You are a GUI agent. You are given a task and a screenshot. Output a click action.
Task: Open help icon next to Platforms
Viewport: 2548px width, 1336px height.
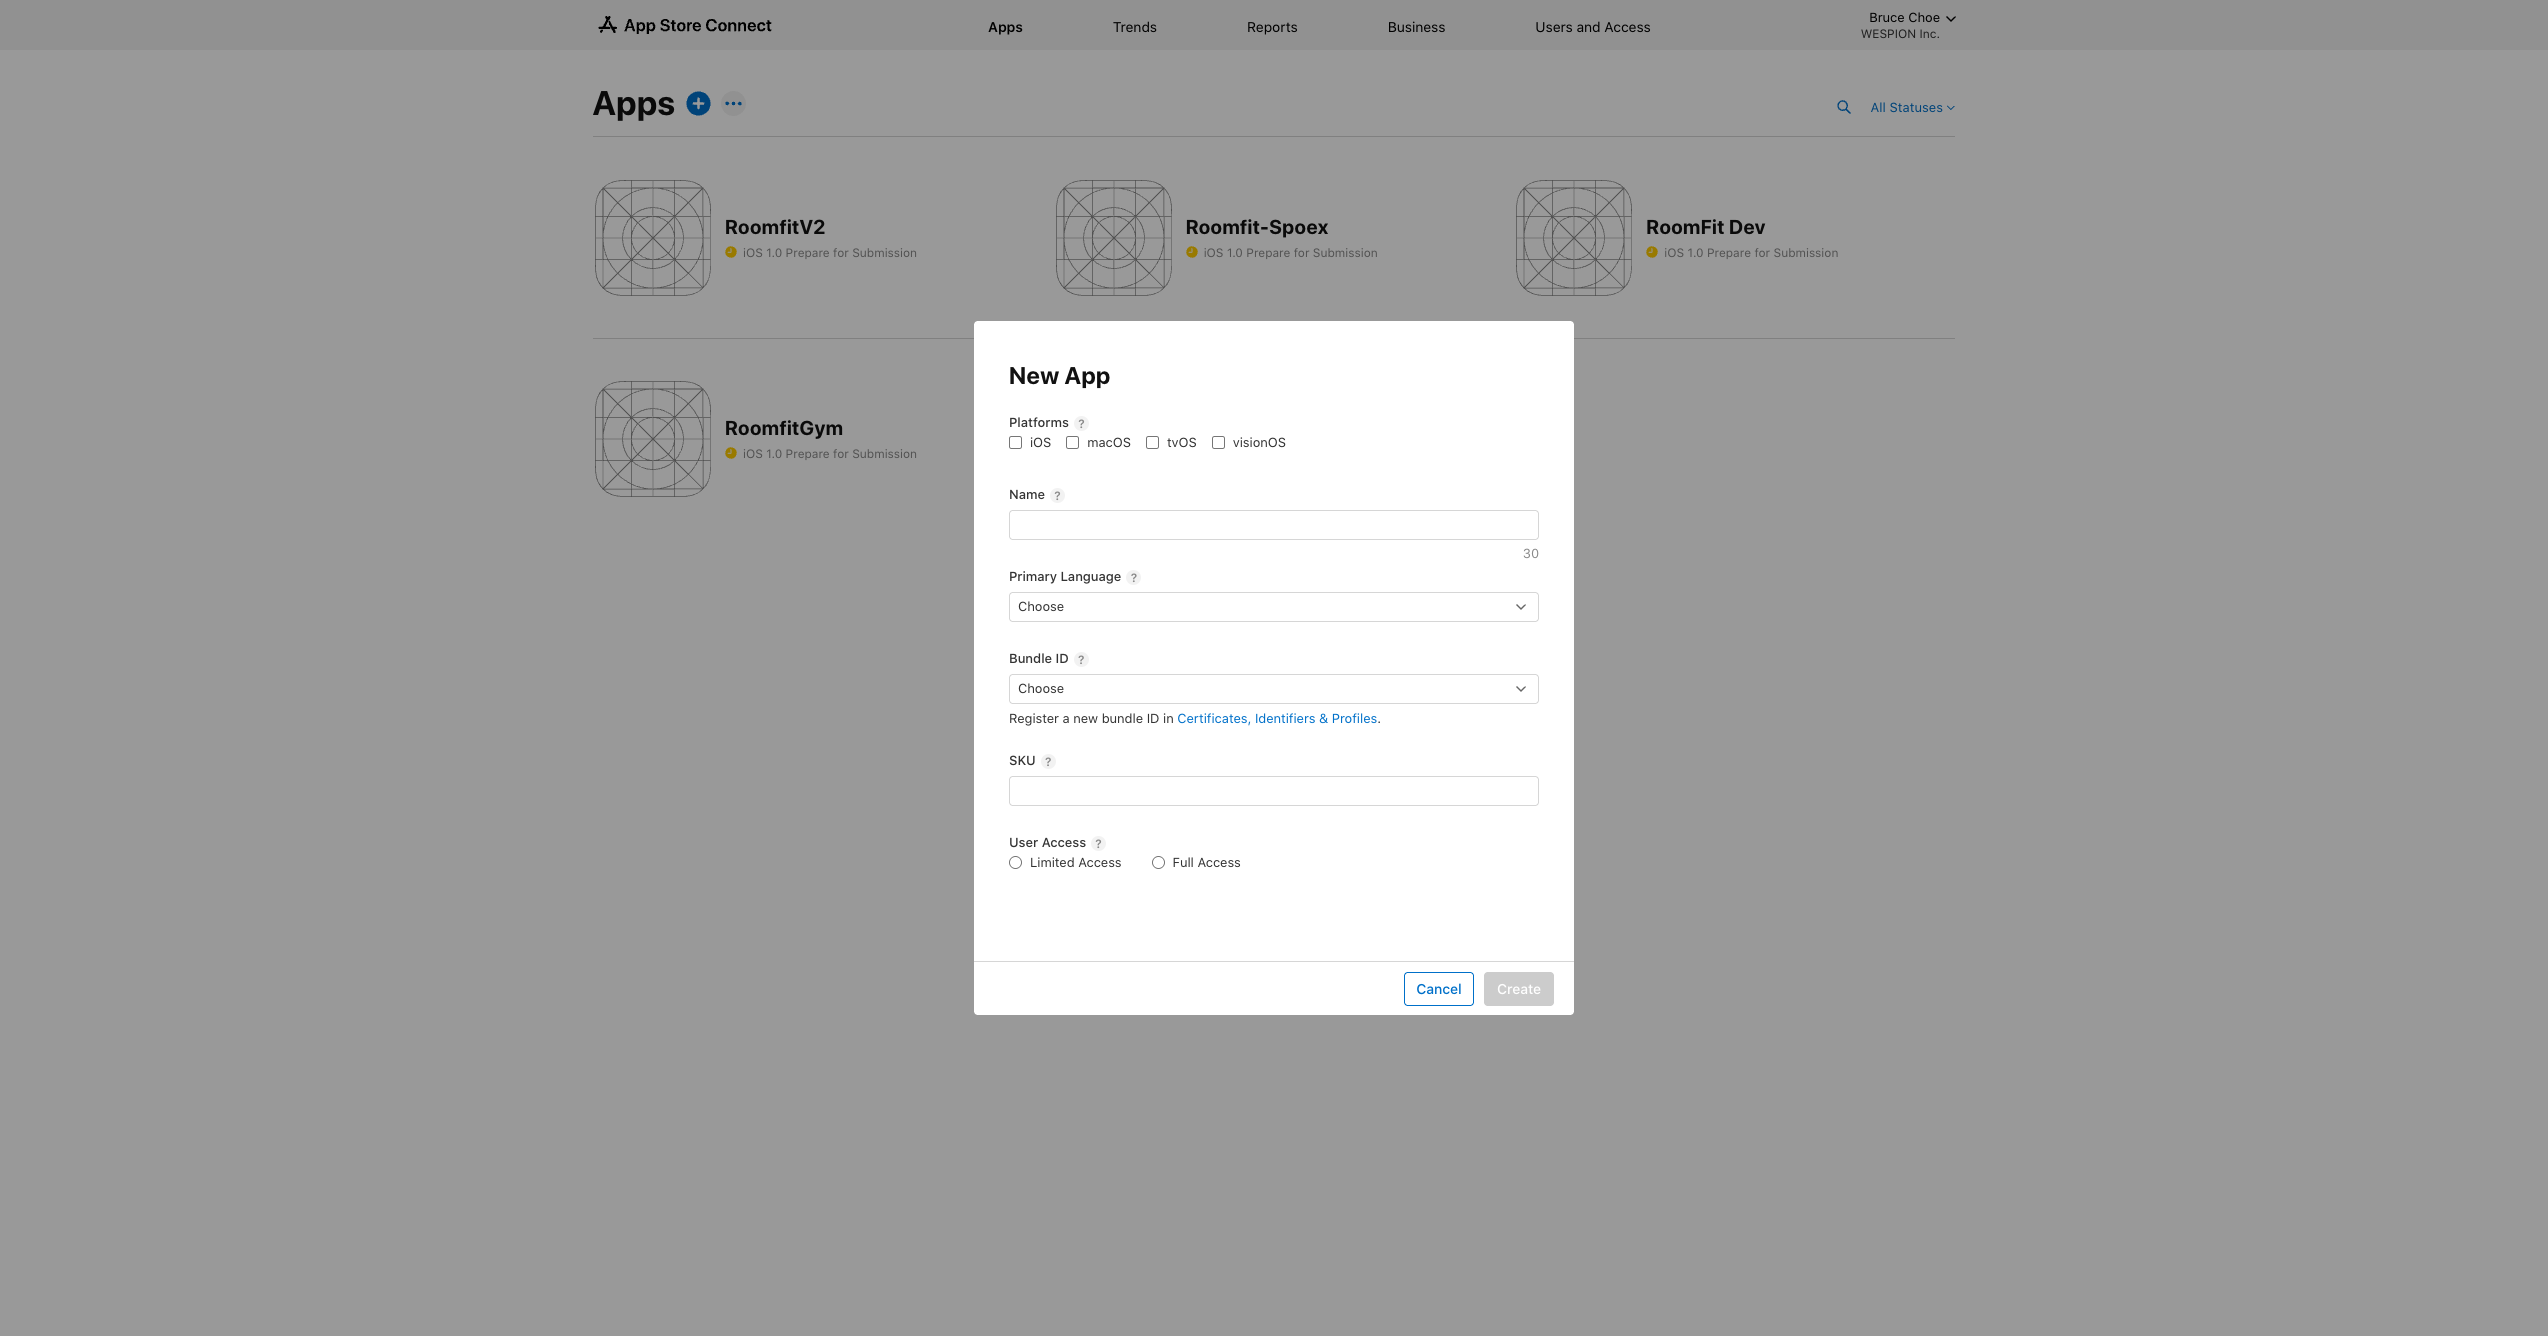[1081, 424]
